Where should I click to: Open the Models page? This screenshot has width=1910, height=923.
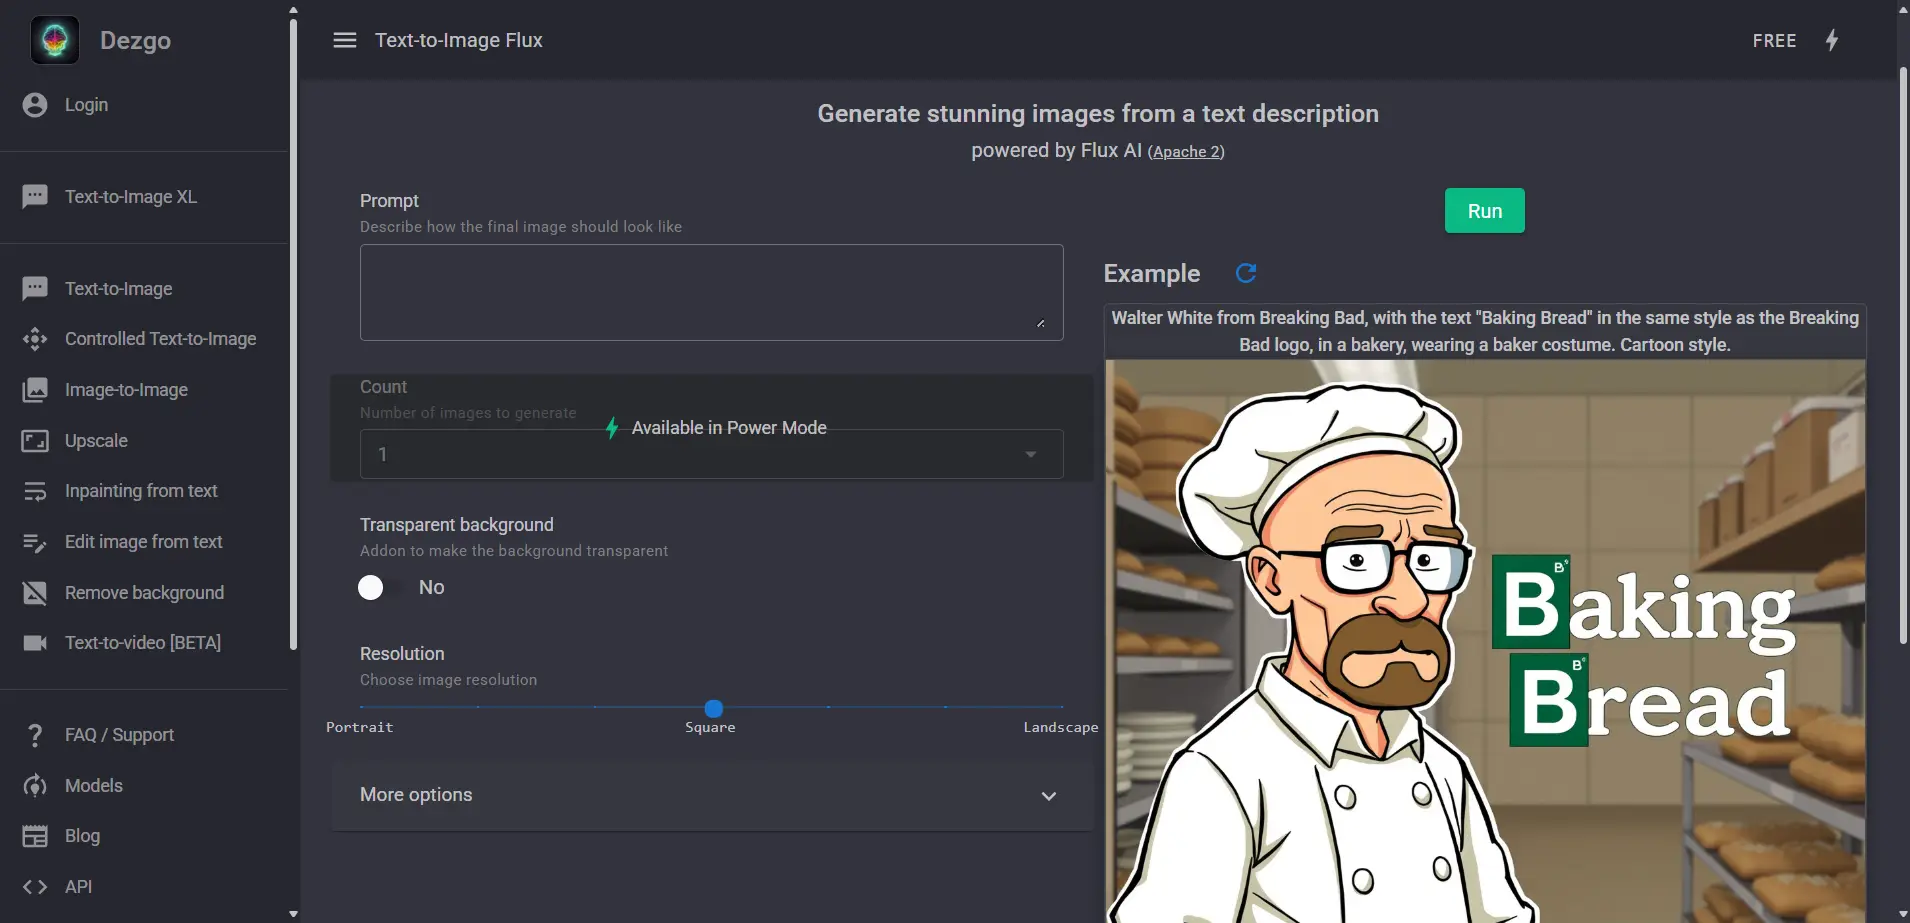[x=94, y=786]
